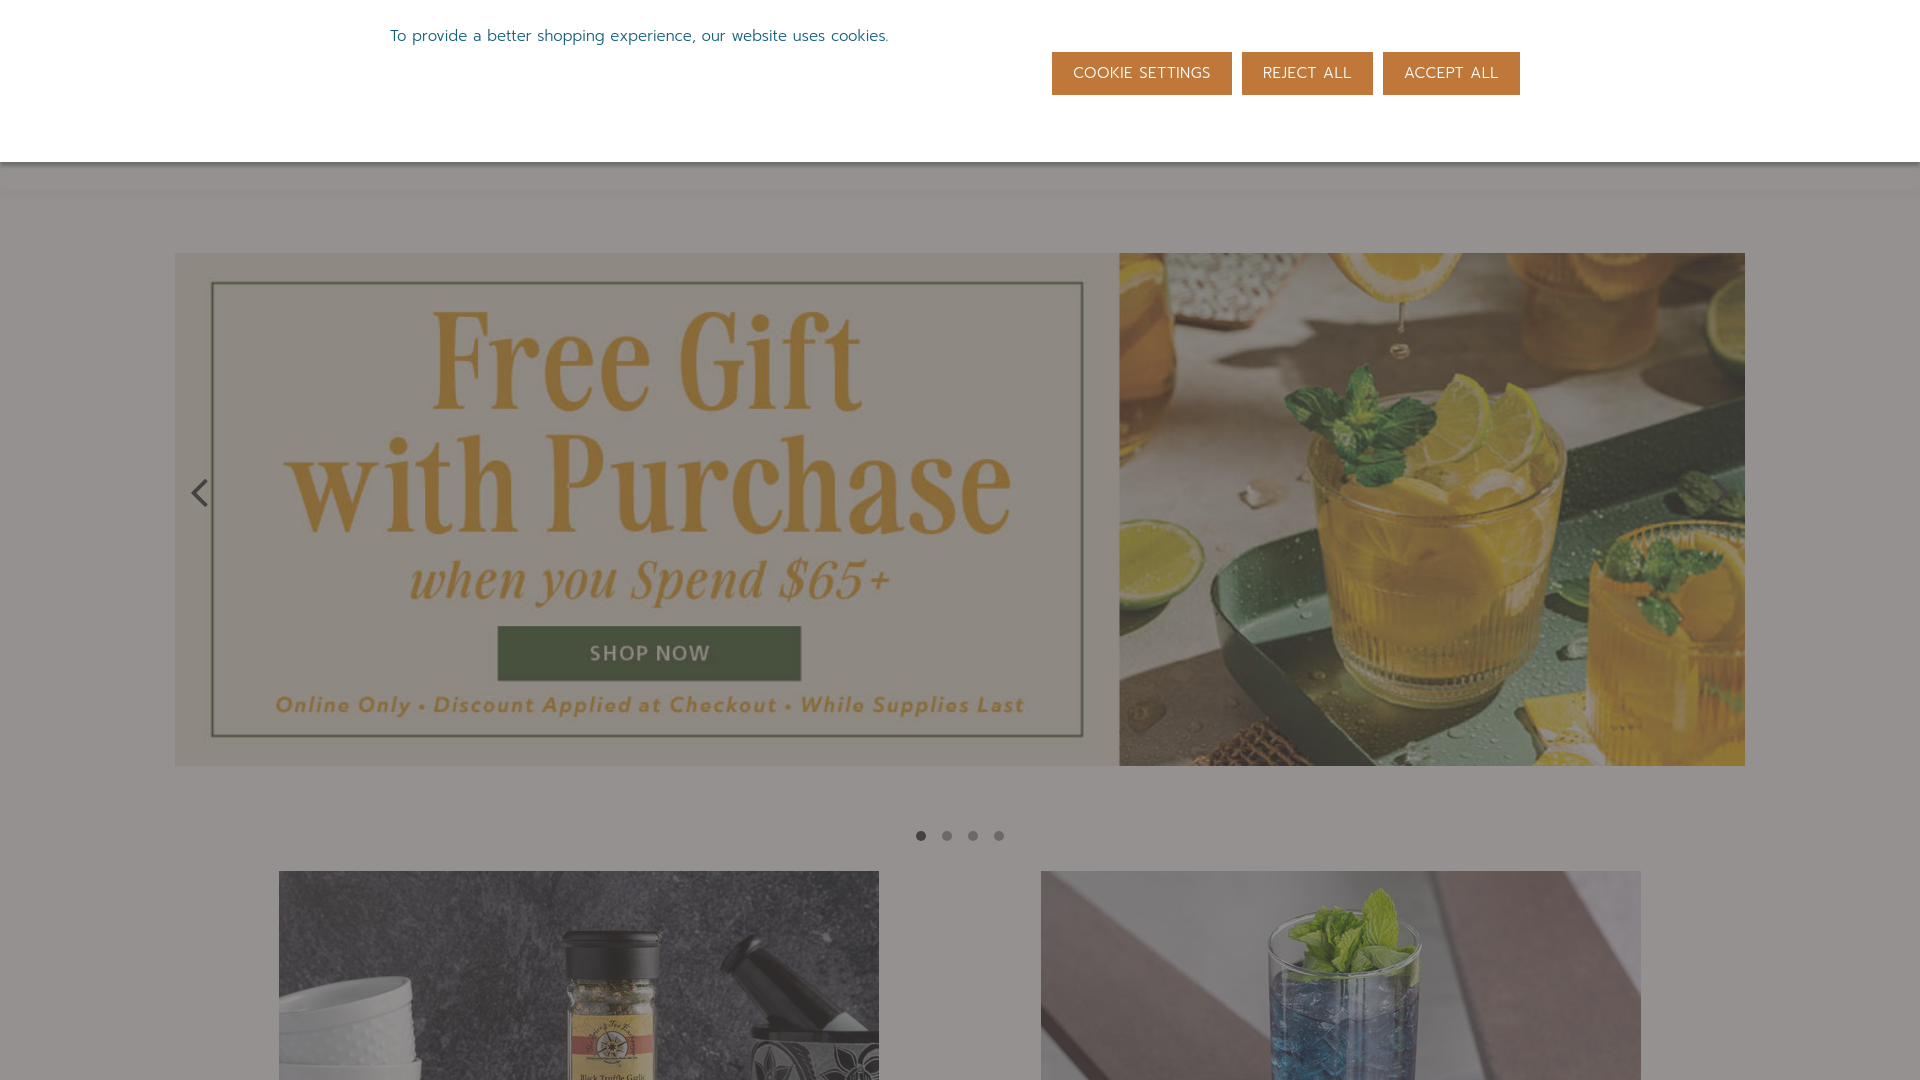Image resolution: width=1920 pixels, height=1080 pixels.
Task: Jump to the third carousel slide dot
Action: coord(973,836)
